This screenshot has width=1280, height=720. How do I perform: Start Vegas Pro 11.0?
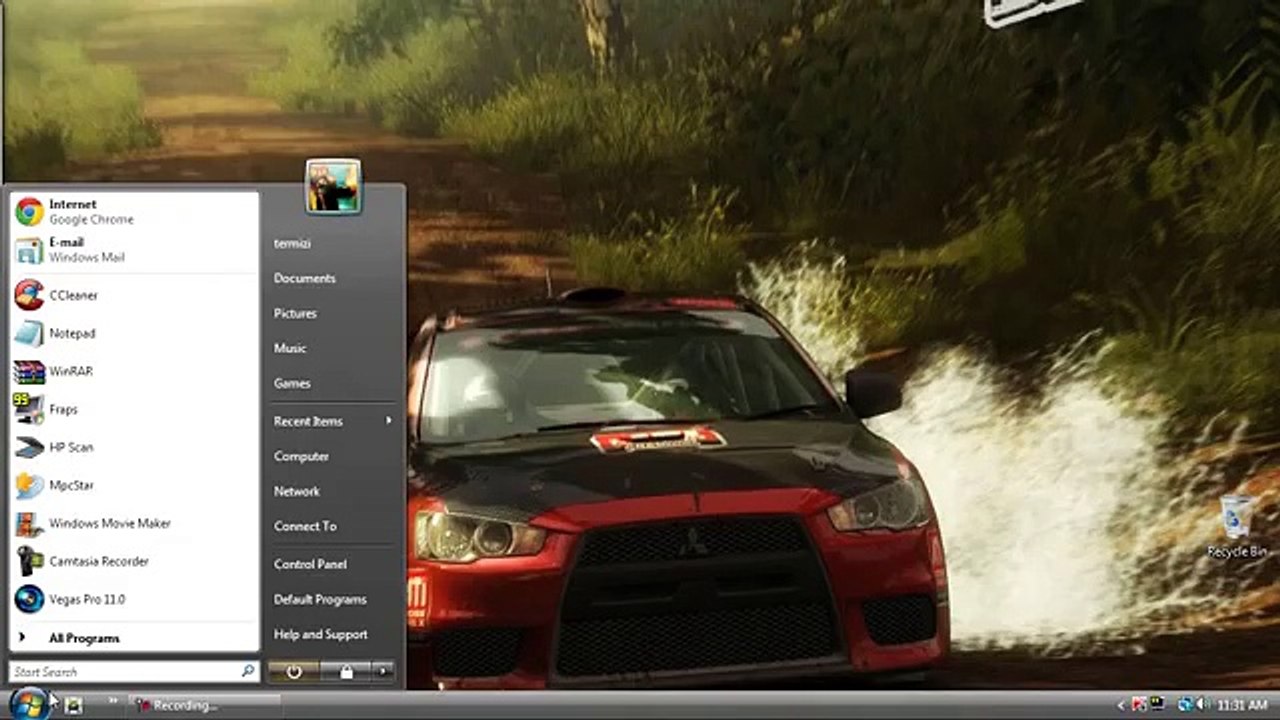point(133,599)
